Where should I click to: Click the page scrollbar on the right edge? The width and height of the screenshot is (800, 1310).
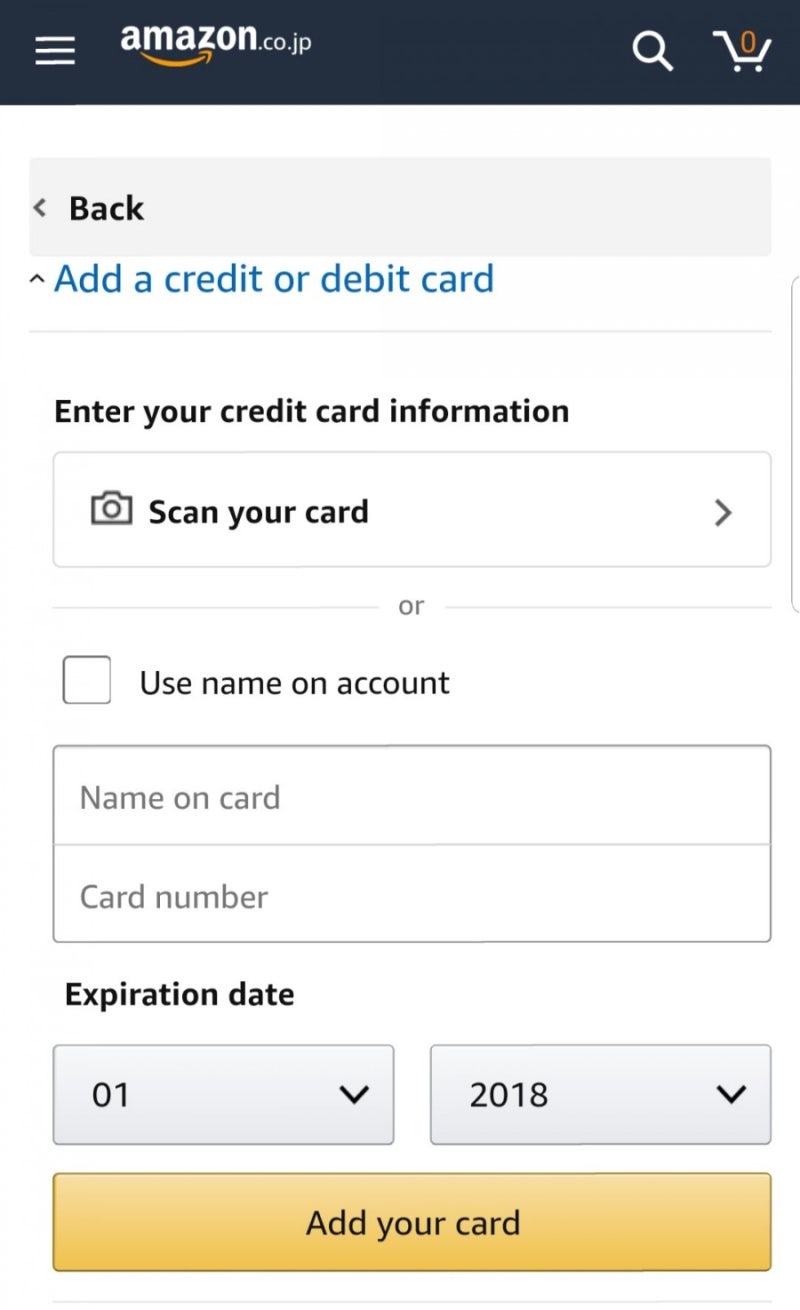point(795,440)
